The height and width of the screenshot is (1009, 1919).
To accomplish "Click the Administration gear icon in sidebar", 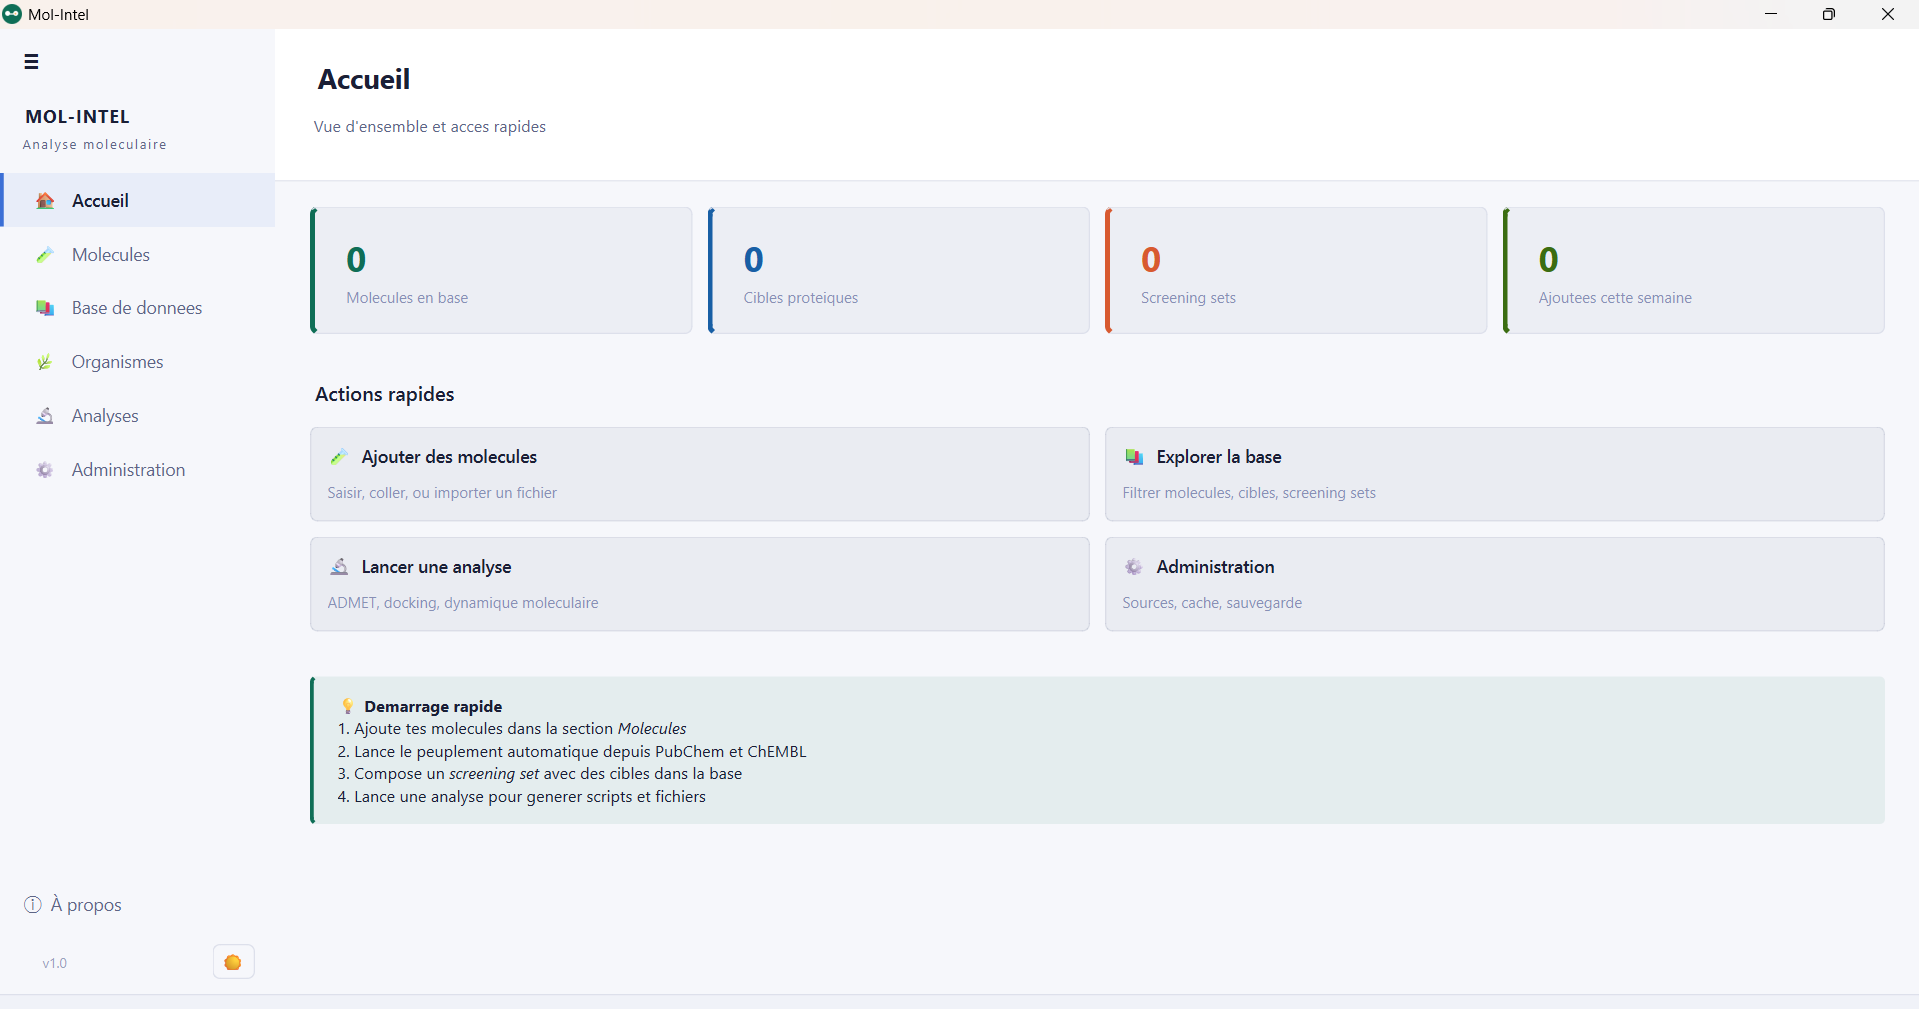I will tap(45, 470).
